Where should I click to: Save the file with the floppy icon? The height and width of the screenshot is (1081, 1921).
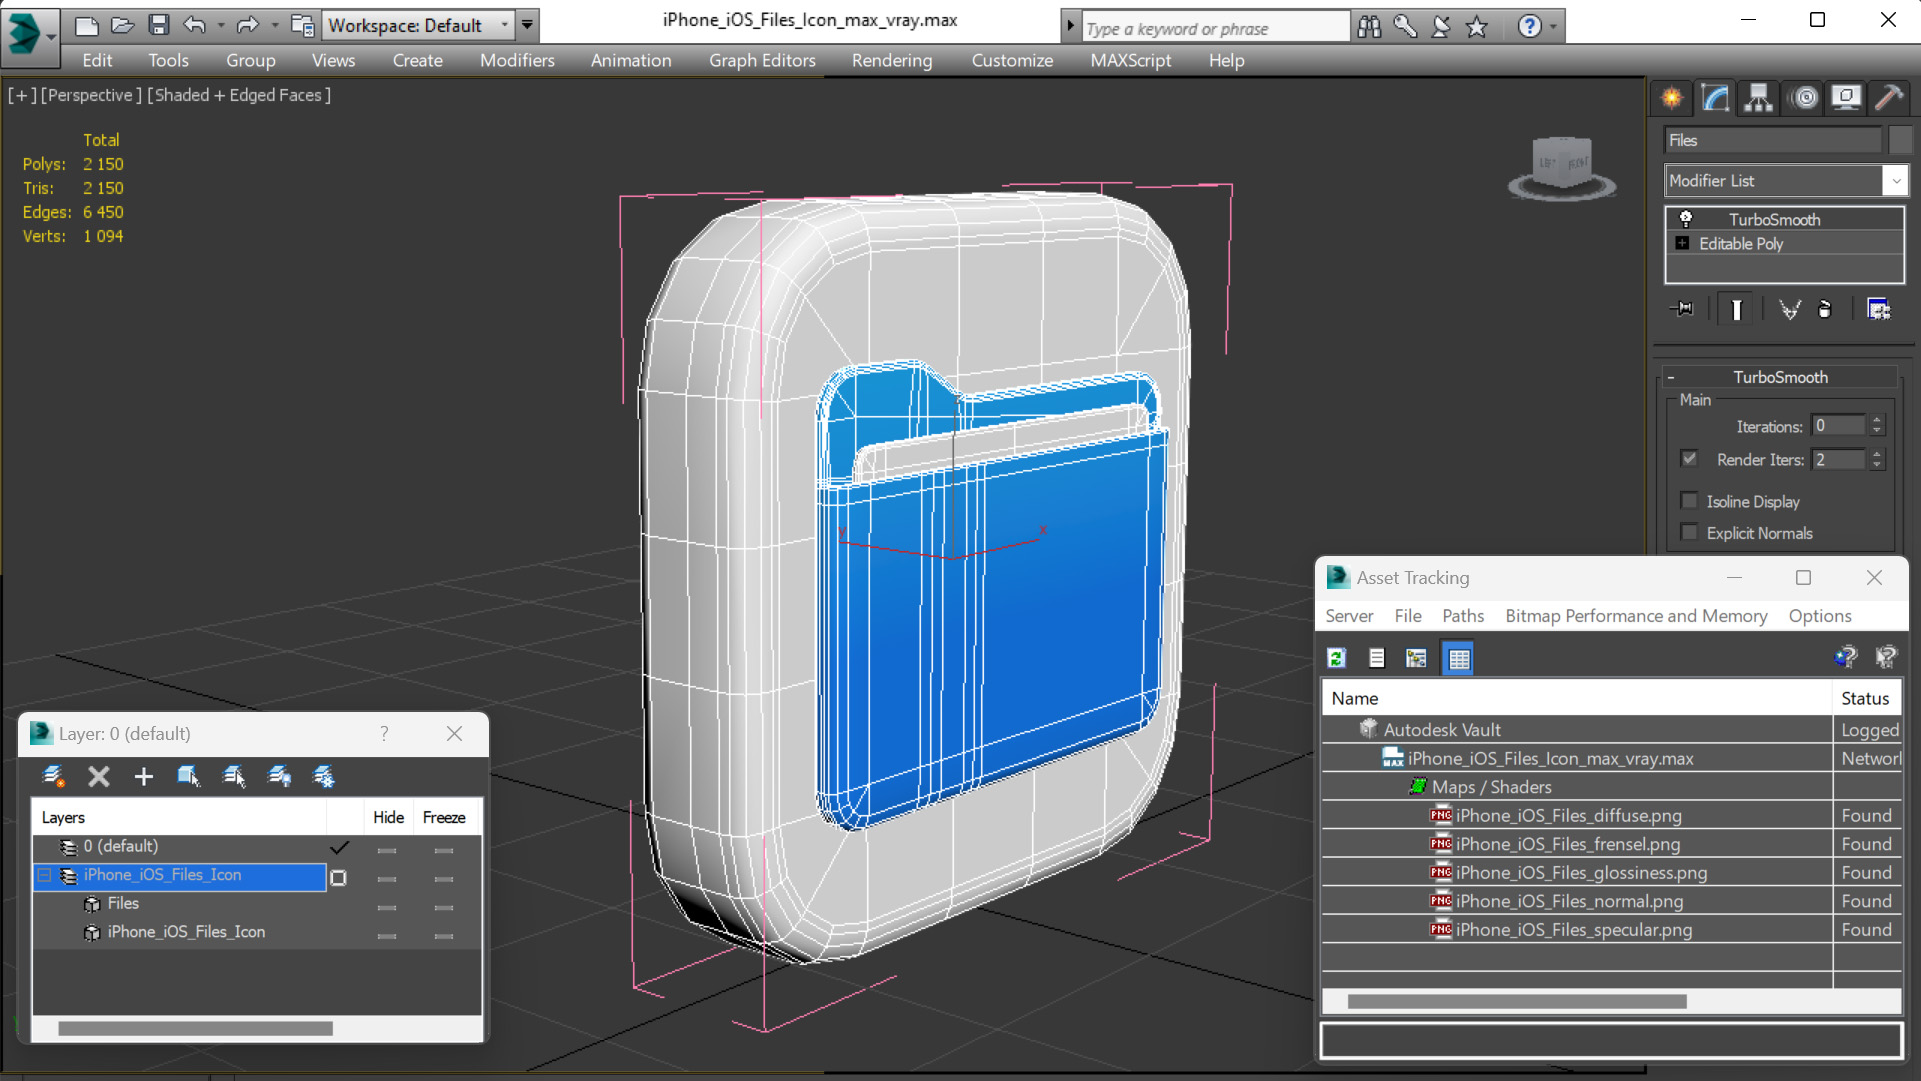click(x=159, y=25)
